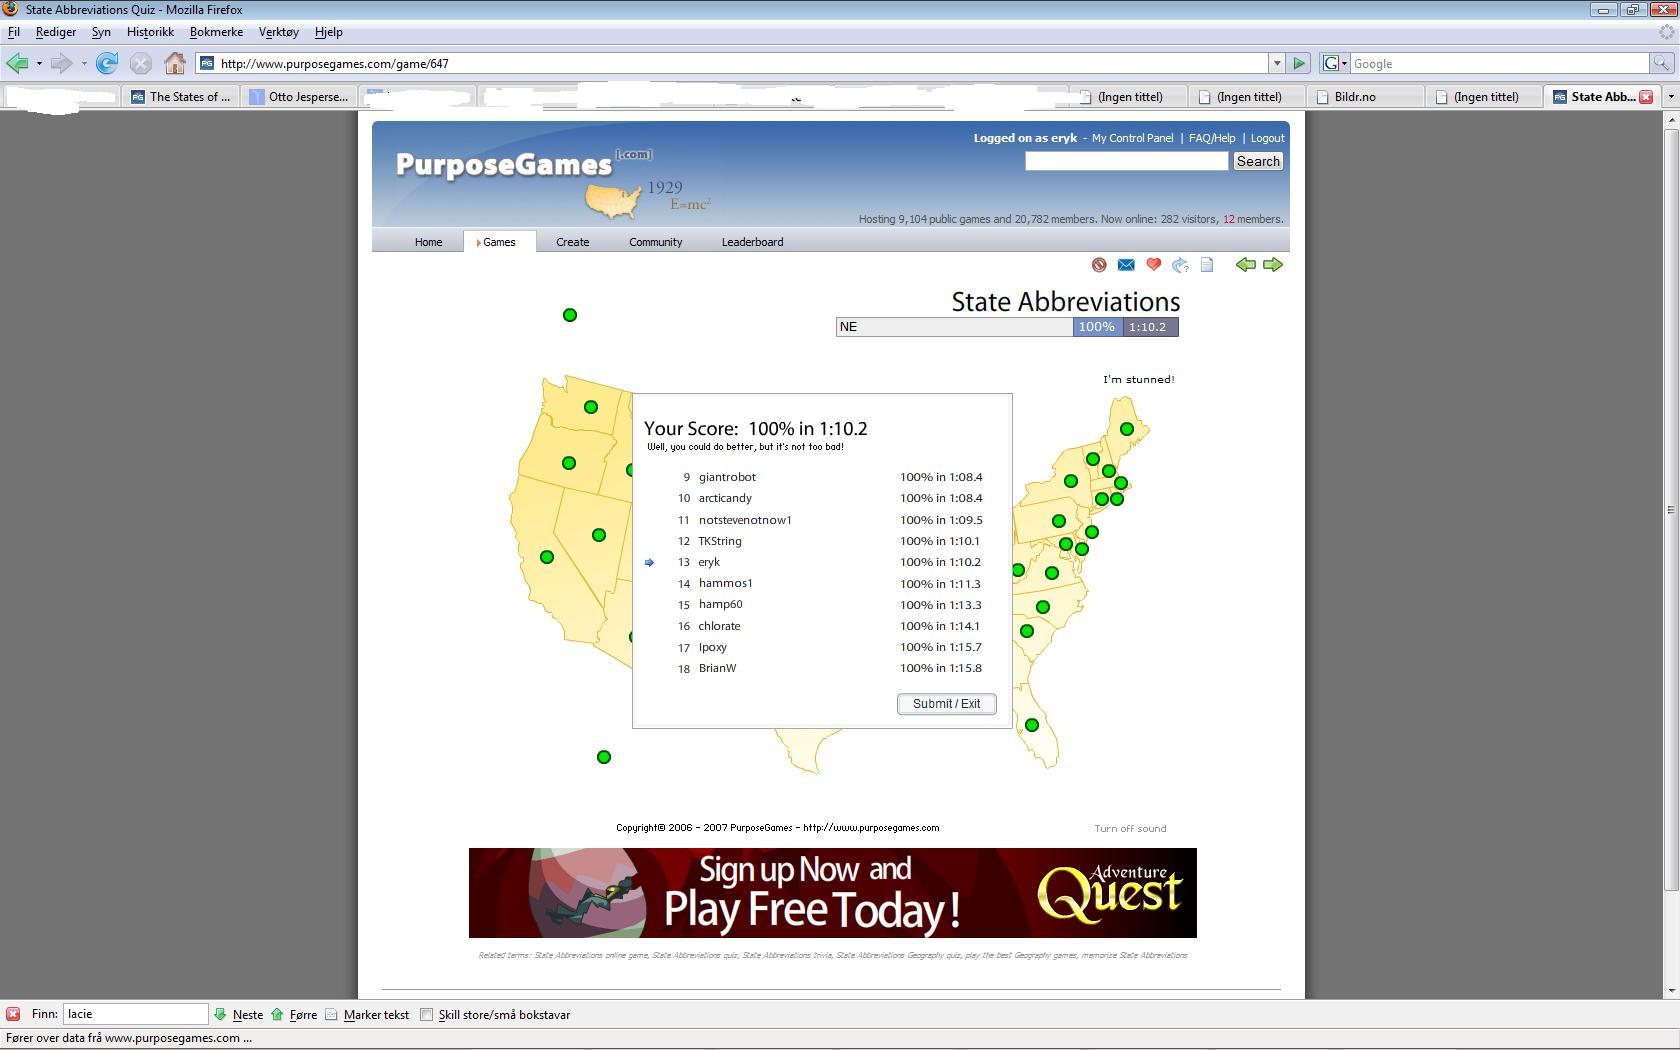Open the FAQ/Help link
1680x1050 pixels.
pyautogui.click(x=1212, y=138)
